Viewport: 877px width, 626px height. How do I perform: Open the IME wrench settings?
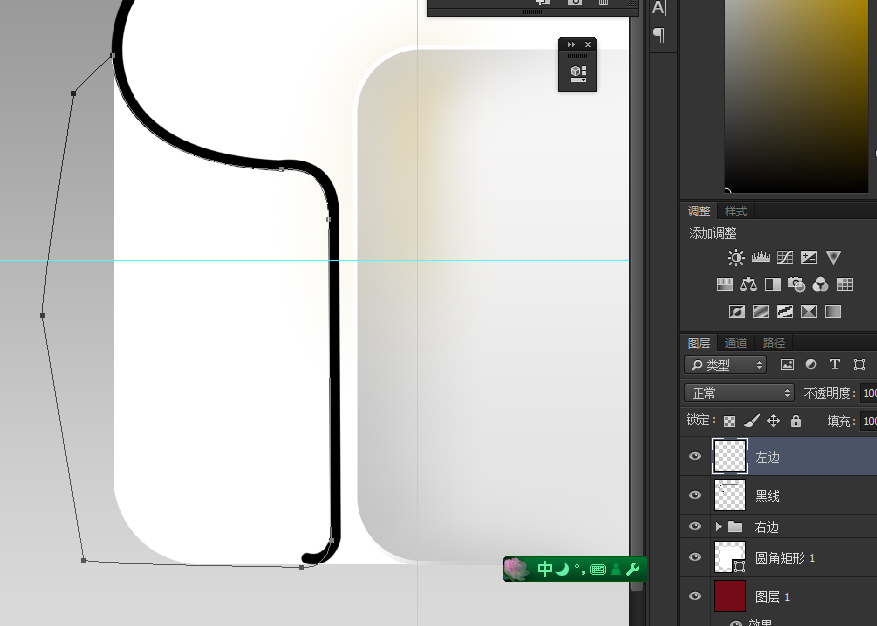pyautogui.click(x=633, y=569)
